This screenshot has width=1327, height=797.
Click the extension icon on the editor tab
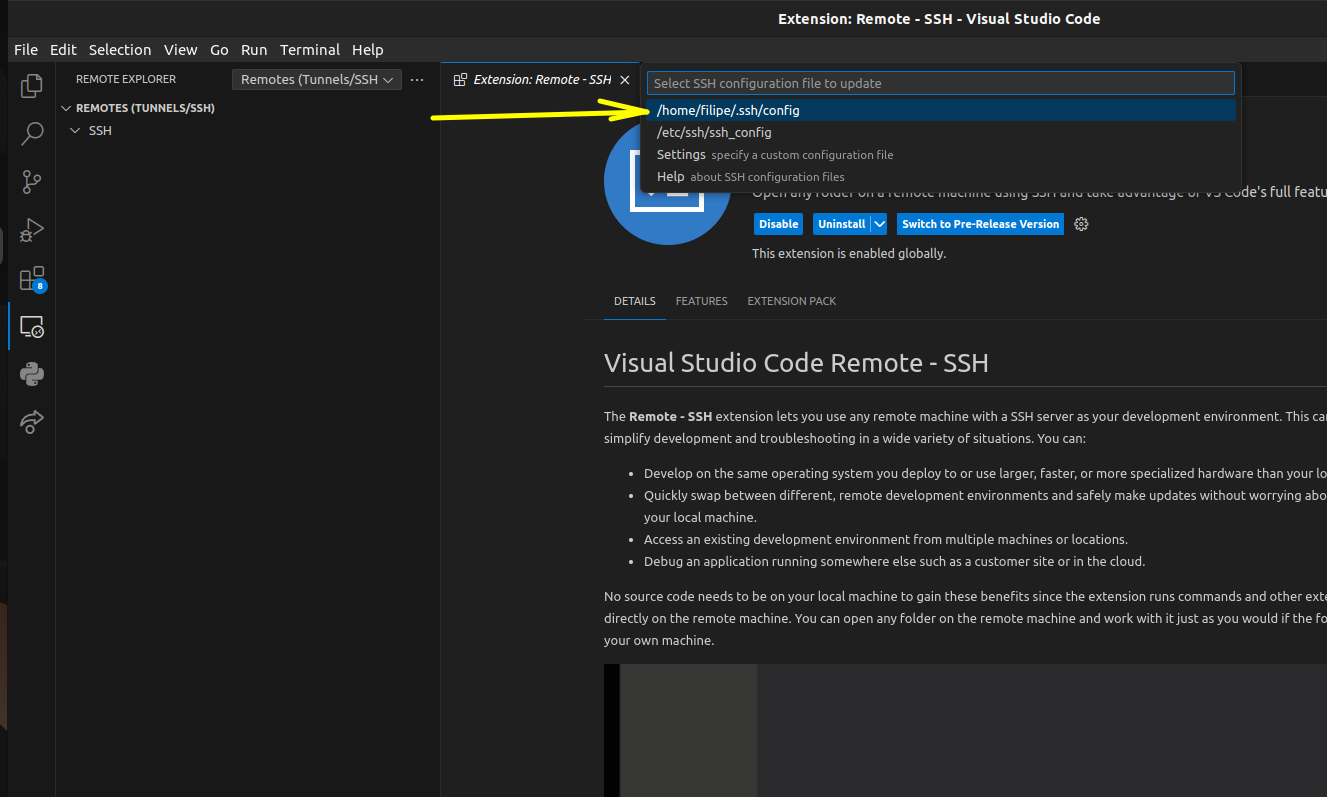[460, 79]
